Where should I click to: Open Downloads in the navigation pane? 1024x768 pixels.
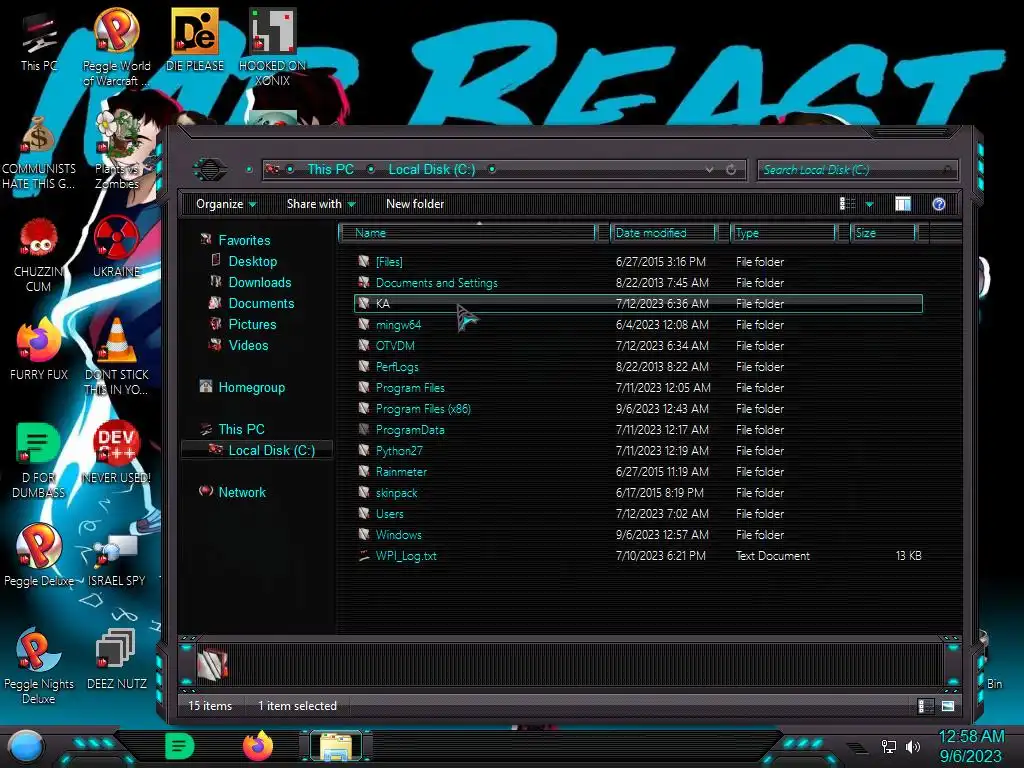tap(260, 282)
